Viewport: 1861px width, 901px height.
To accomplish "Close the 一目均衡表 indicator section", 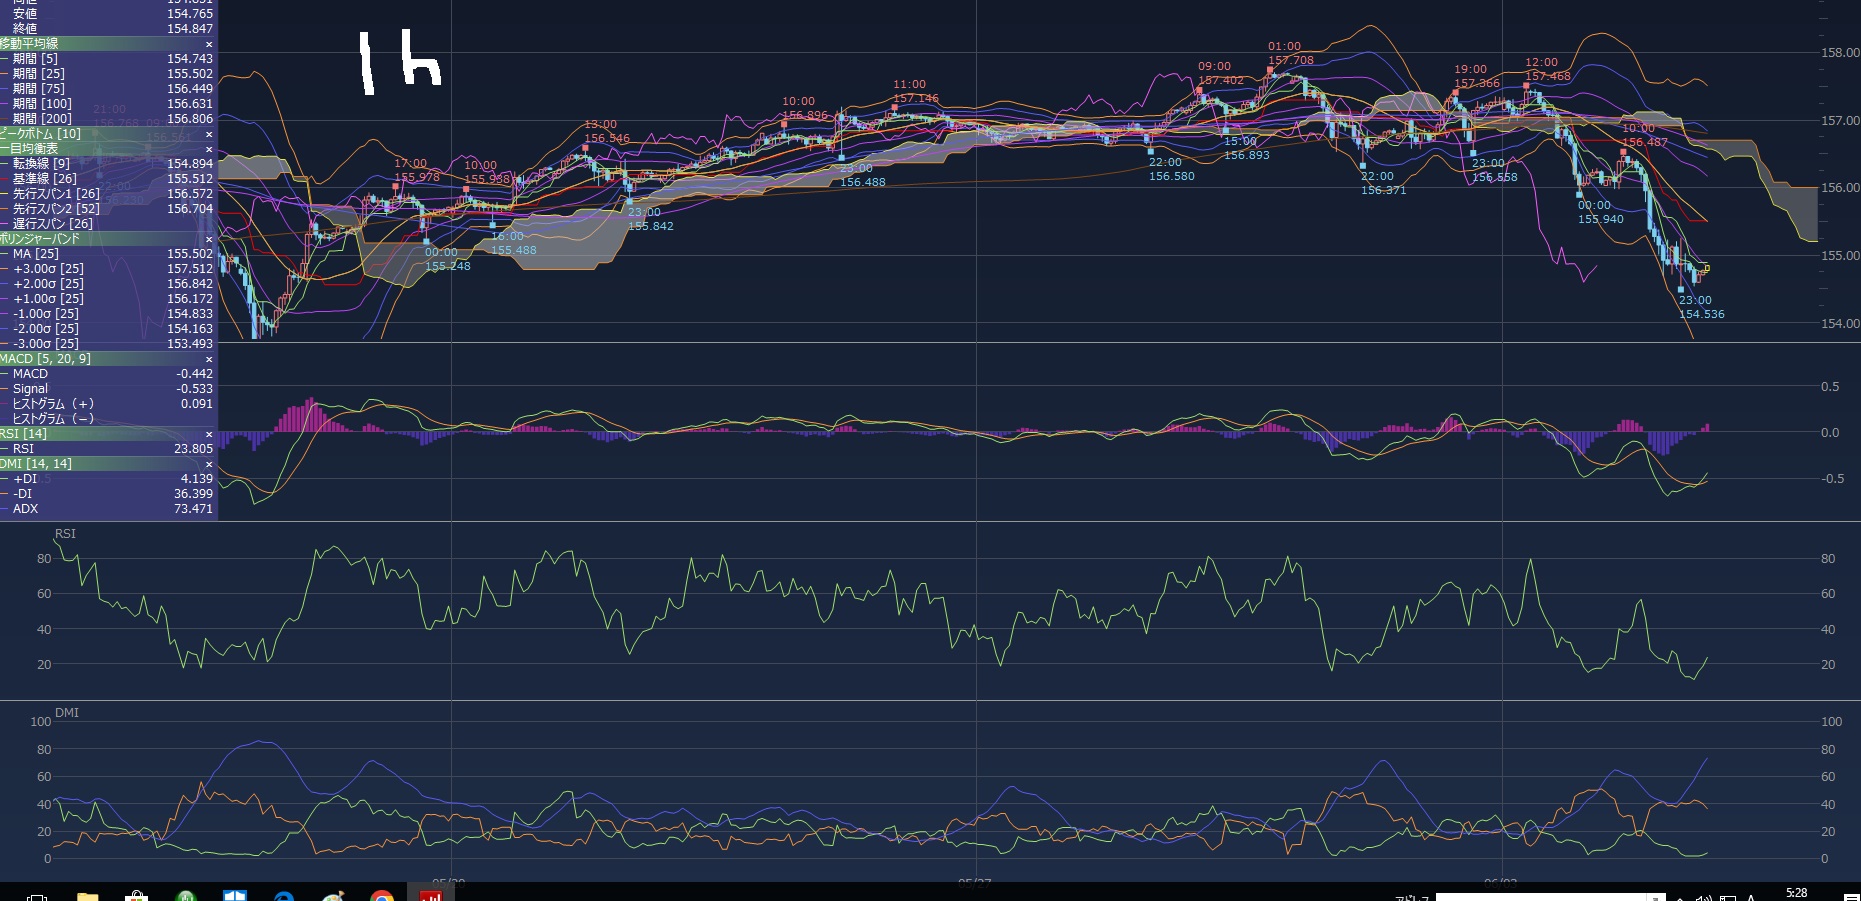I will click(209, 149).
